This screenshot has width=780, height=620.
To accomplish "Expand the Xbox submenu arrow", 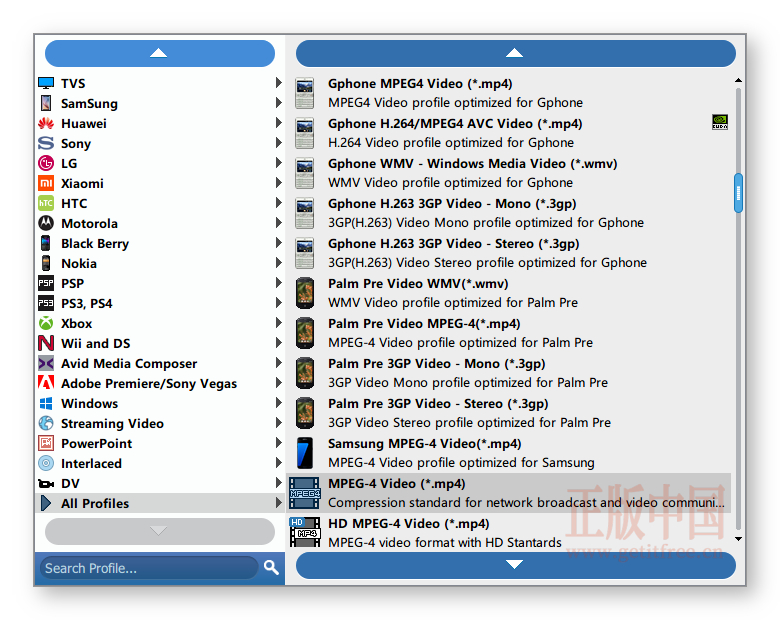I will coord(279,322).
